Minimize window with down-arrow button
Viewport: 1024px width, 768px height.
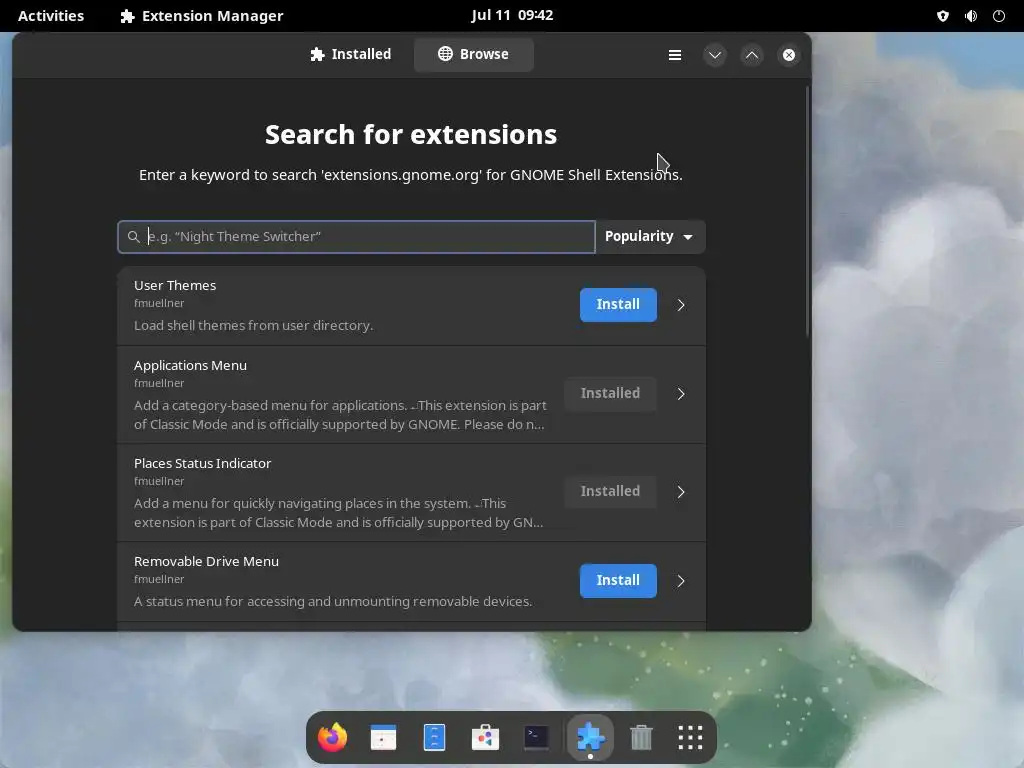(x=715, y=55)
